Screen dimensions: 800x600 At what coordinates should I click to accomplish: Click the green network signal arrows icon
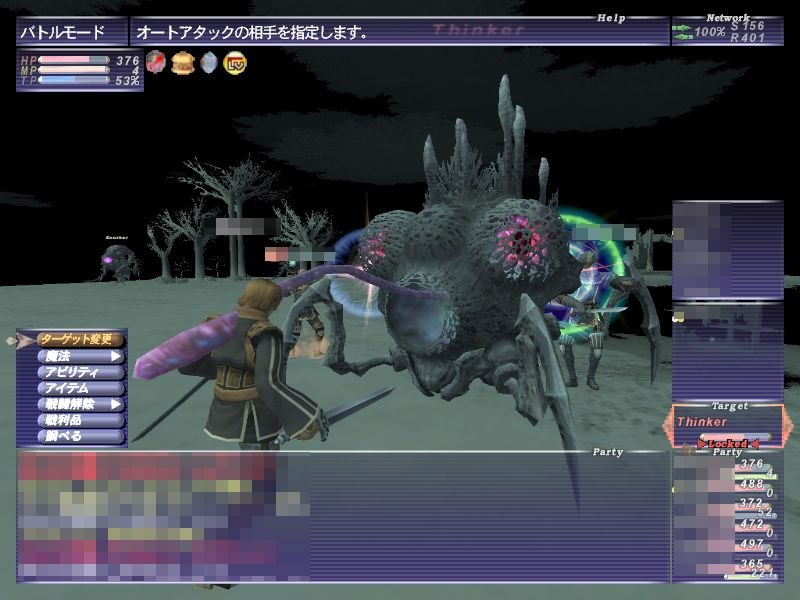pos(682,32)
